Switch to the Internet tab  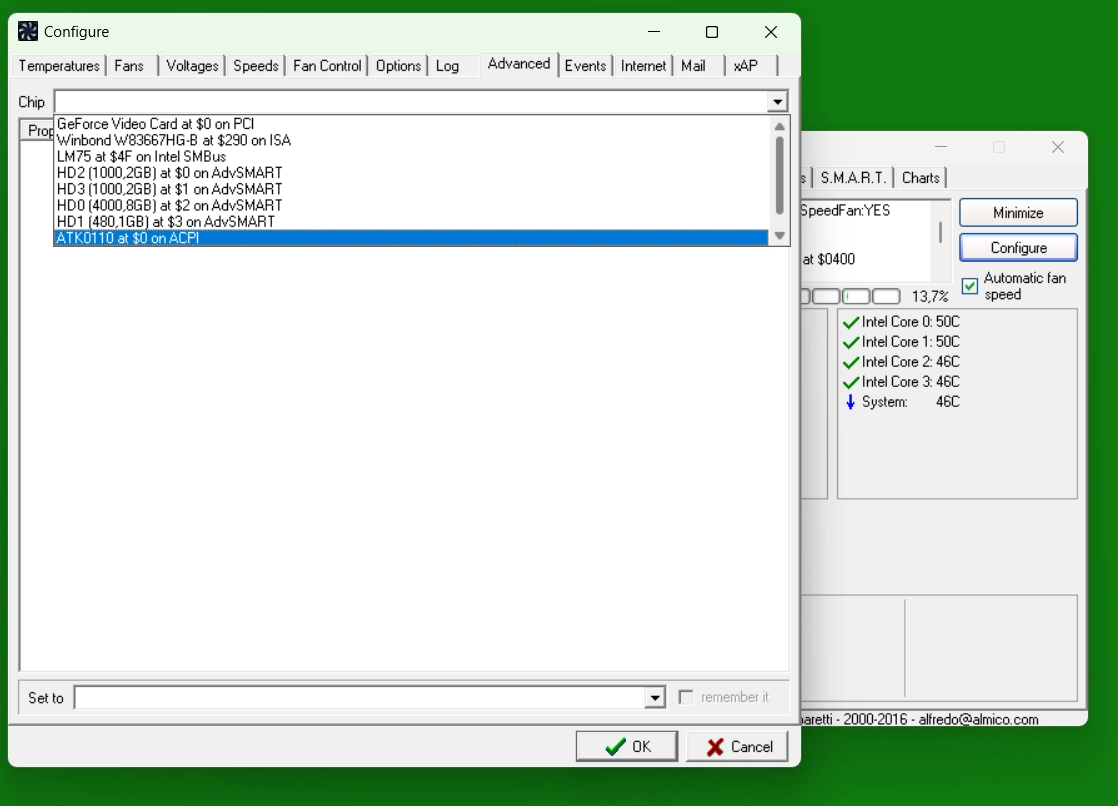[x=642, y=66]
